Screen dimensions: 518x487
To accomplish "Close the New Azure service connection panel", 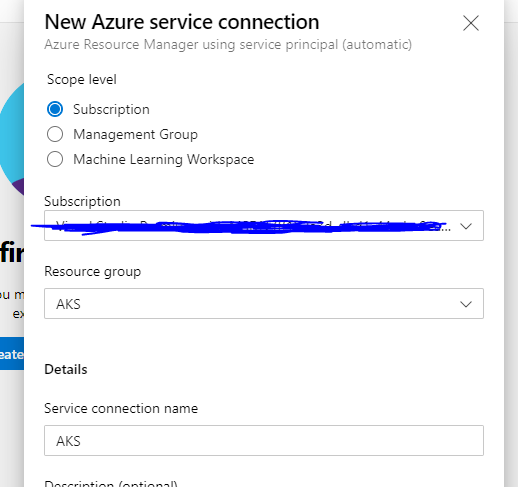I will 471,23.
